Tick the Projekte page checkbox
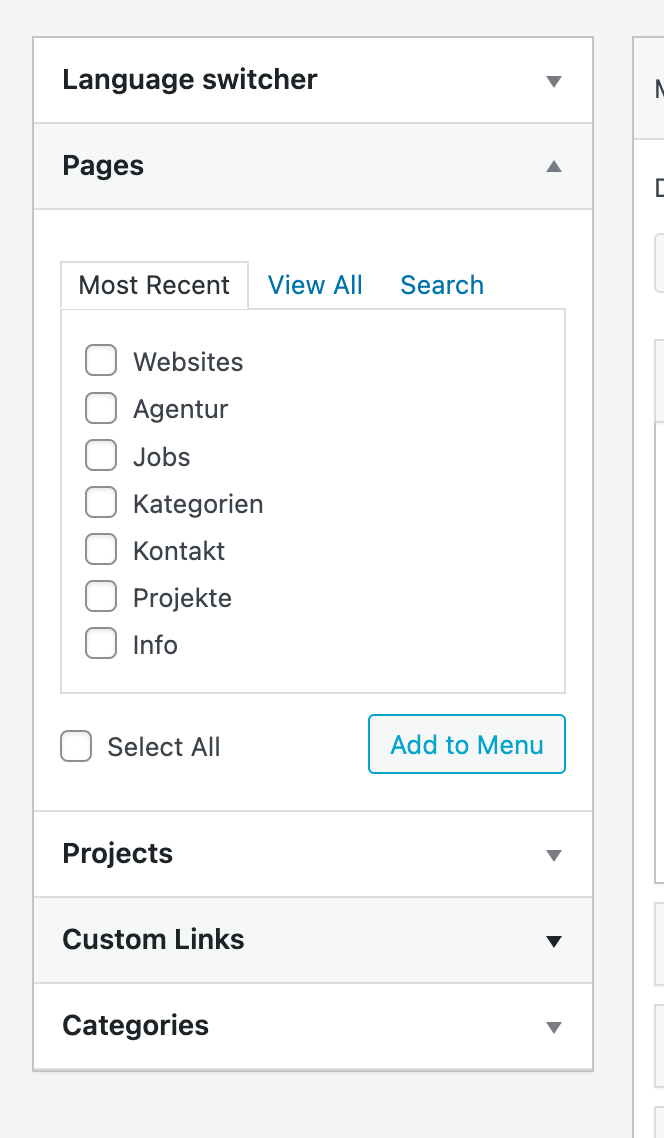 pos(101,597)
